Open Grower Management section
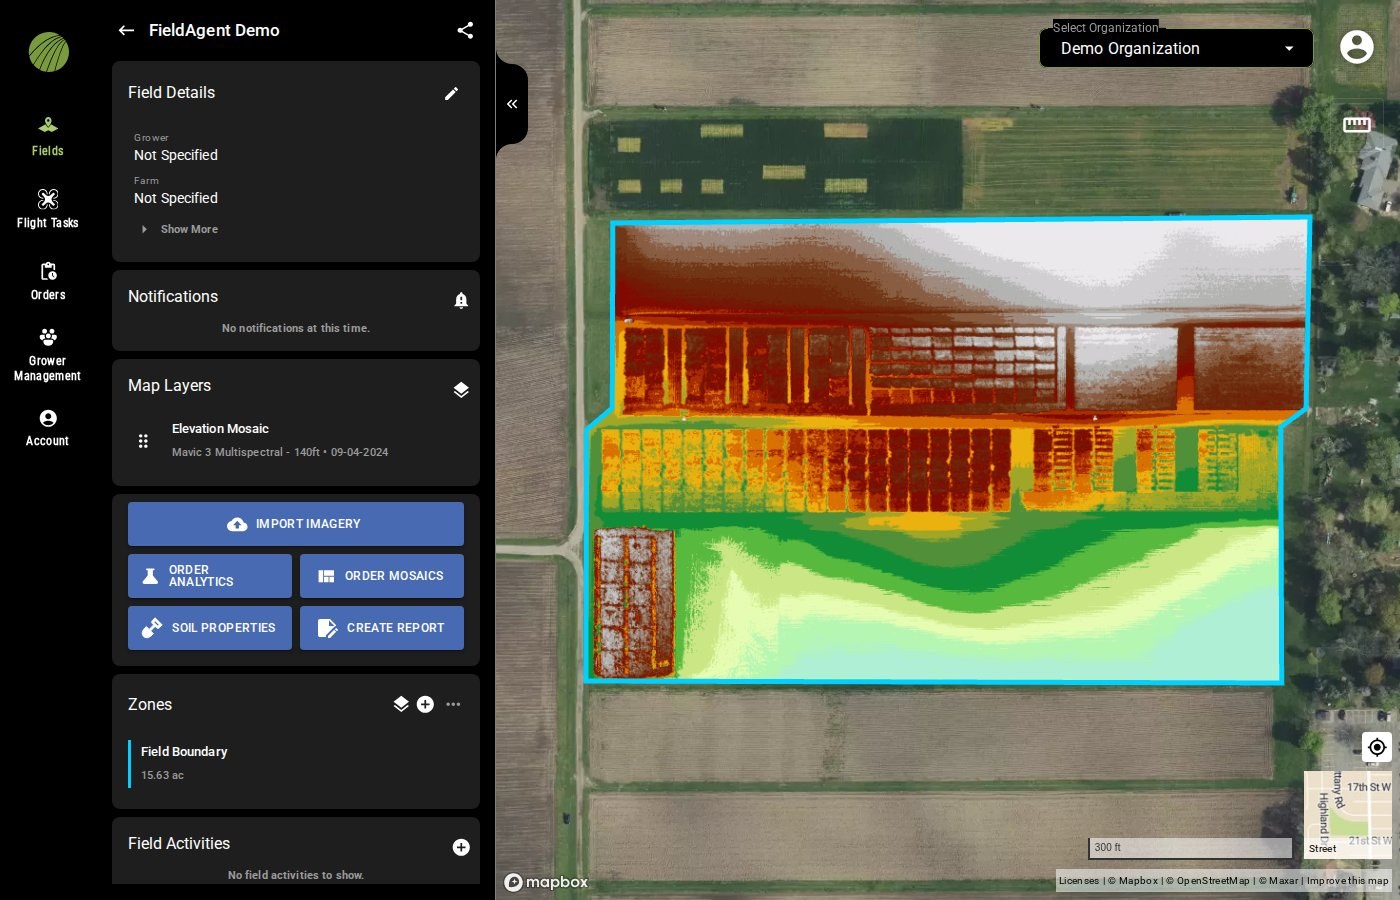The width and height of the screenshot is (1400, 900). click(48, 354)
